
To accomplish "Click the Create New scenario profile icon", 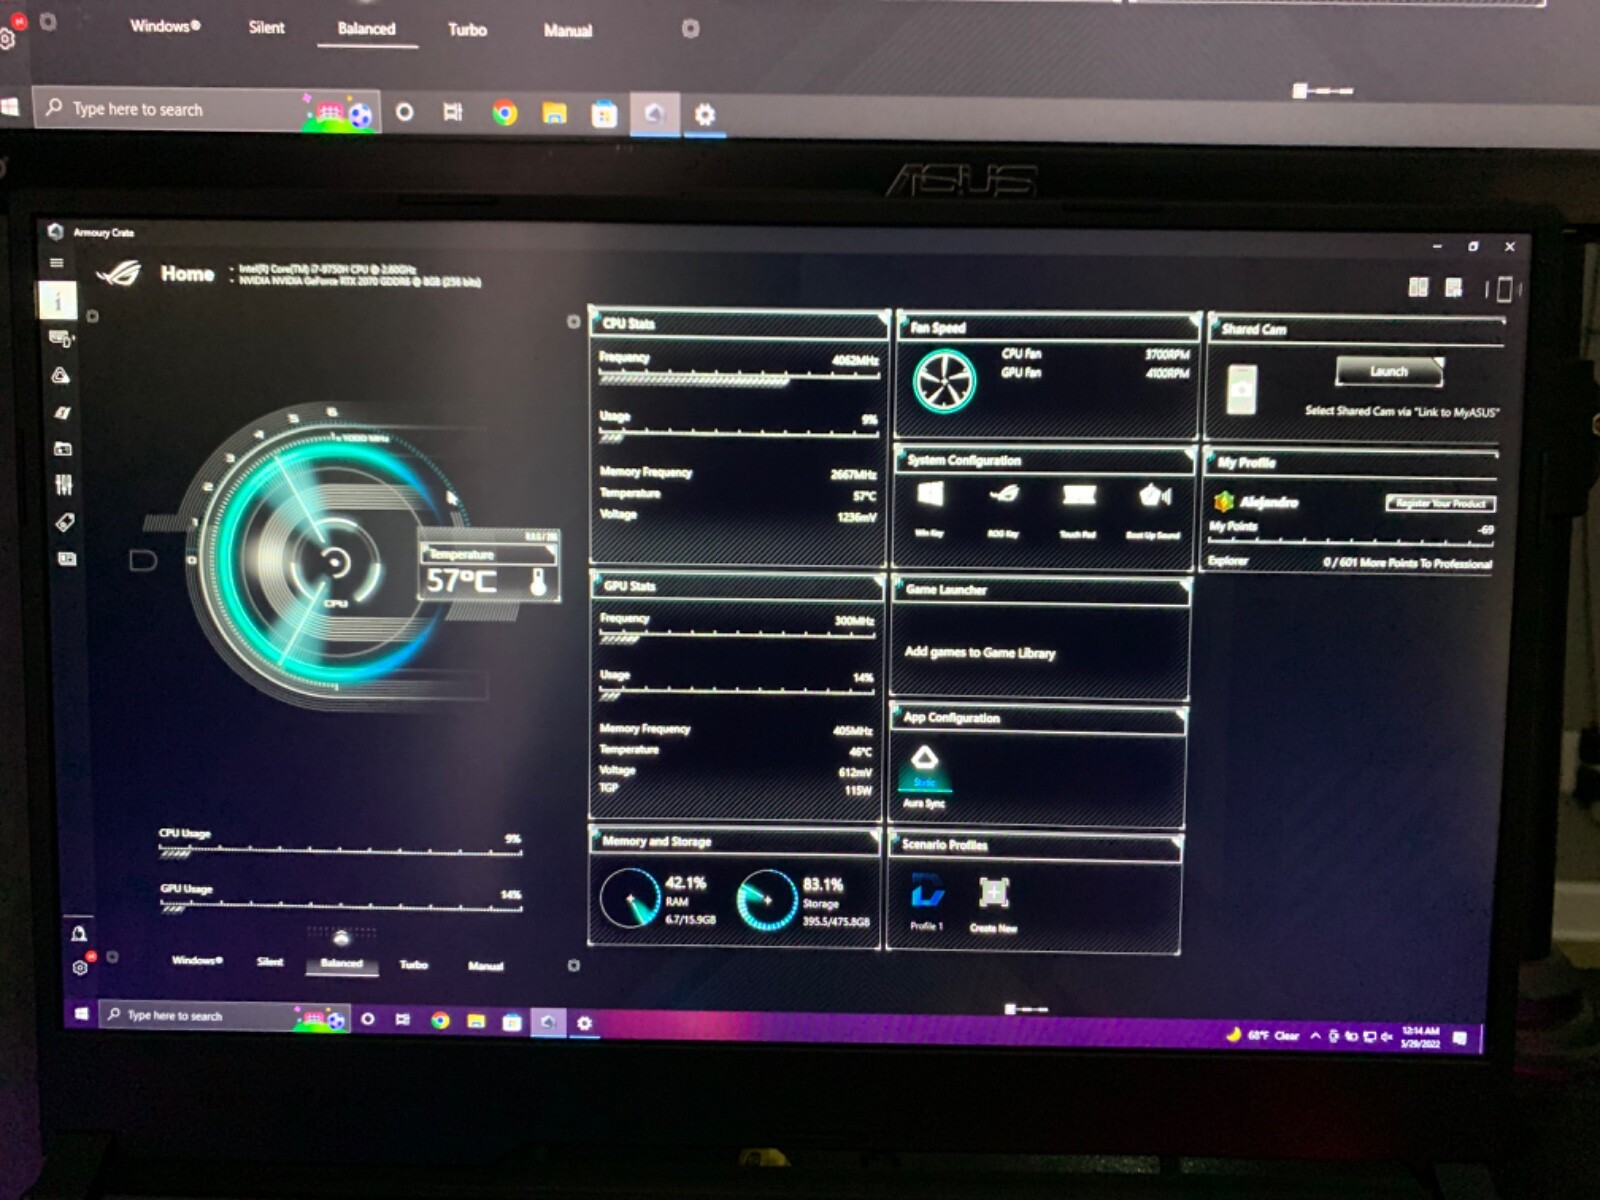I will coord(993,892).
